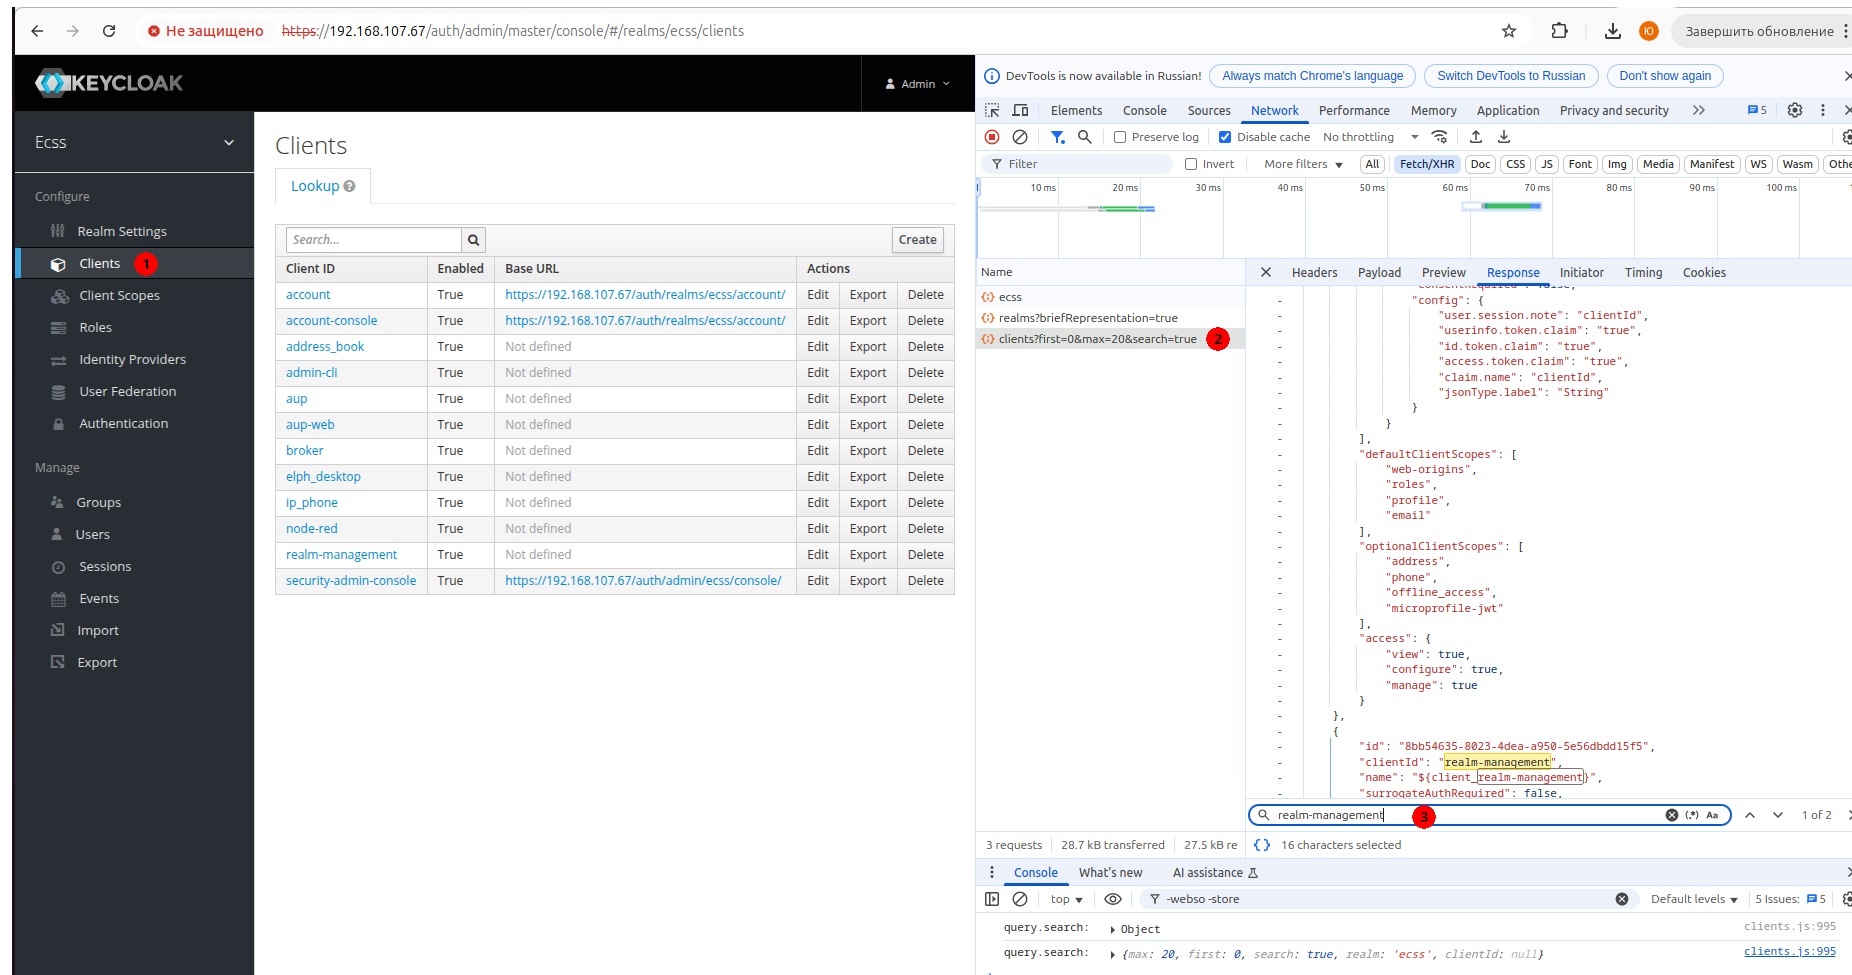Viewport: 1852px width, 975px height.
Task: Switch to the Headers tab
Action: 1314,272
